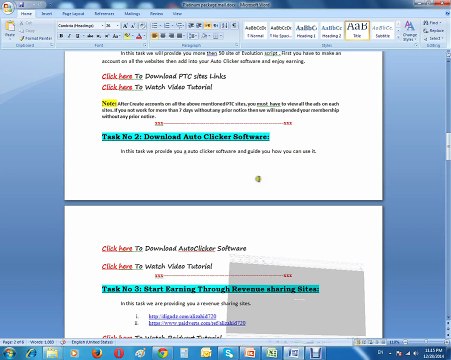Click the proofing errors icon in status bar
The height and width of the screenshot is (360, 451).
[x=63, y=342]
